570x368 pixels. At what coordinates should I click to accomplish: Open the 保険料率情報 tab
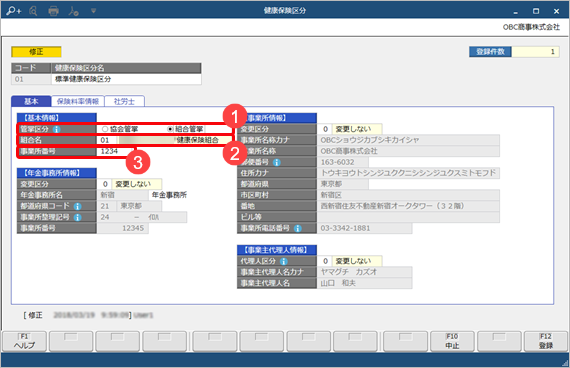click(x=78, y=101)
